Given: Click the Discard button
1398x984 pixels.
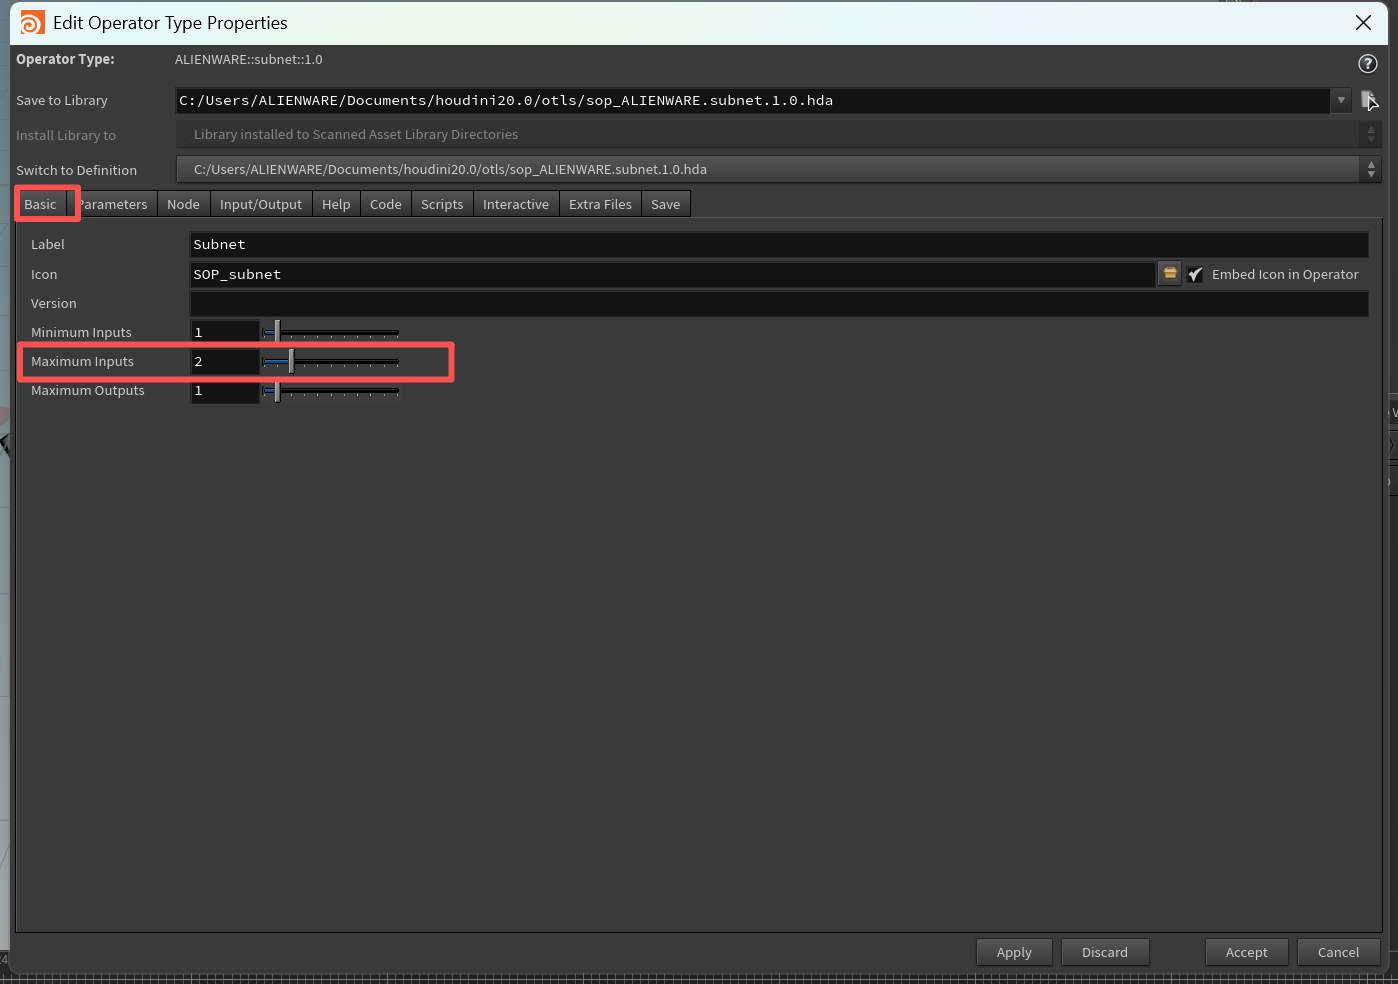Looking at the screenshot, I should pos(1105,952).
